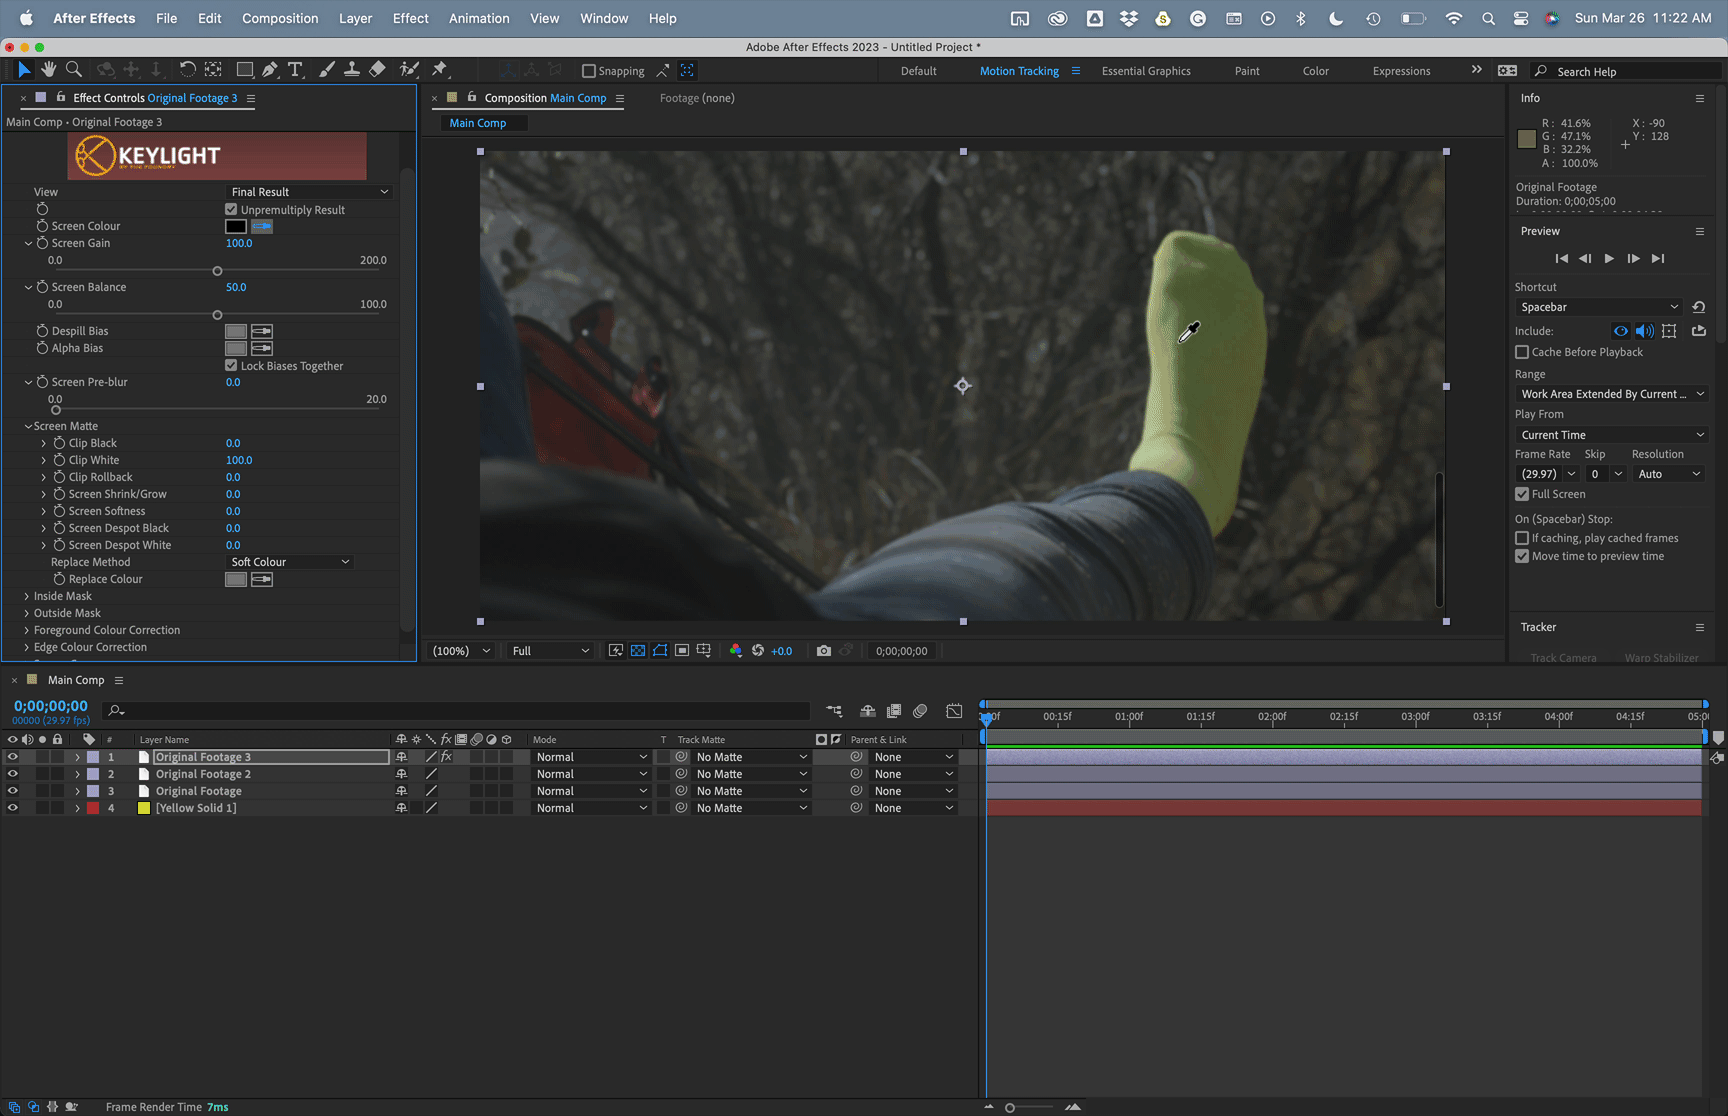Open Composition mini-flowchart icon in timeline
Viewport: 1728px width, 1116px height.
834,711
